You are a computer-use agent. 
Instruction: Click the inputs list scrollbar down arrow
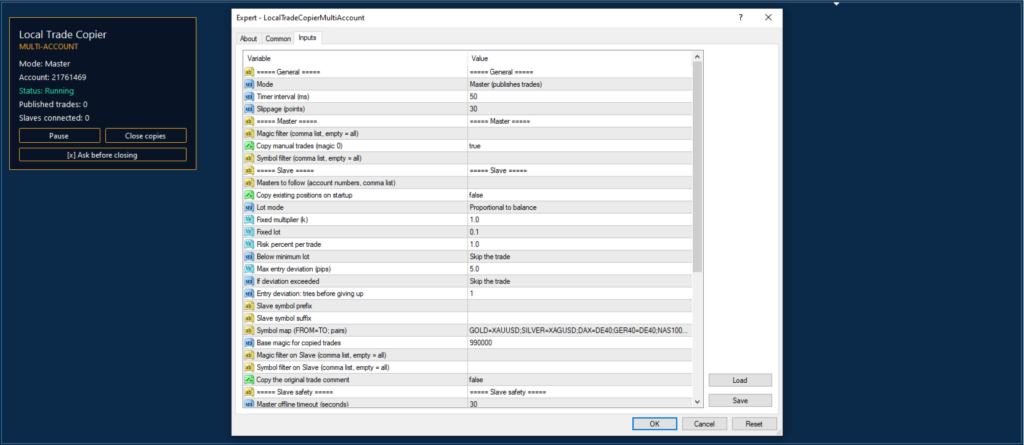(697, 402)
